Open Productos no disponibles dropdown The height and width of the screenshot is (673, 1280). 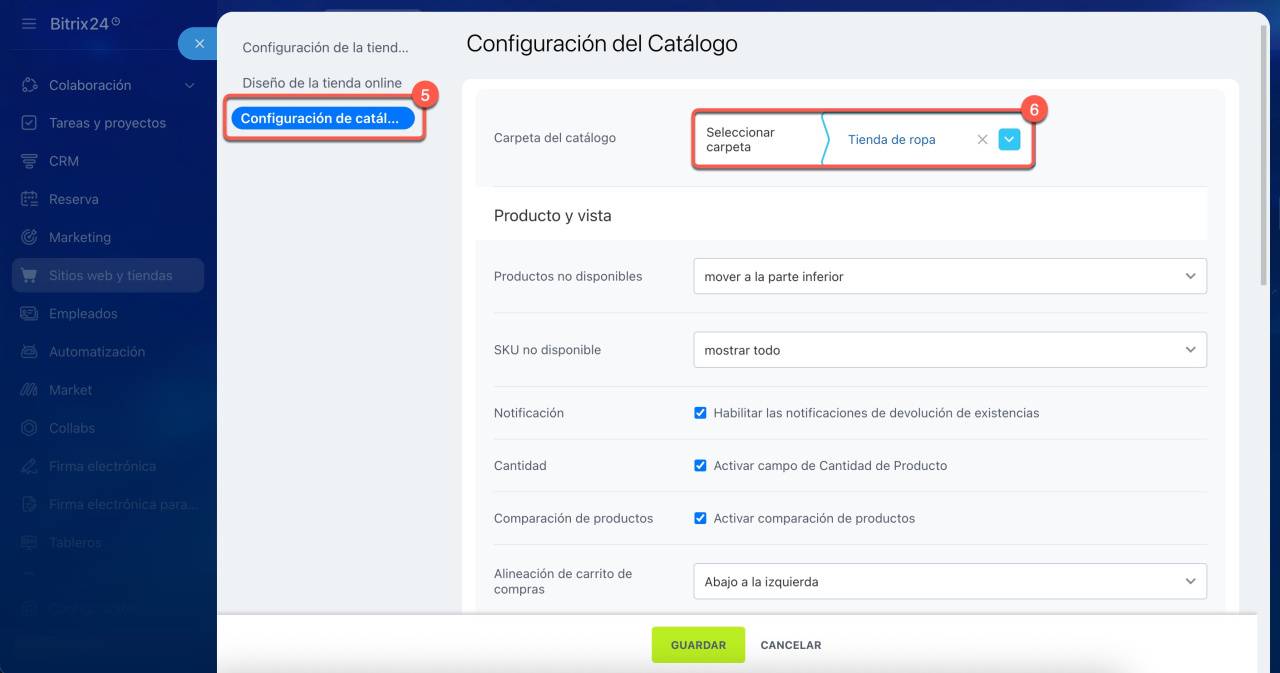pos(949,277)
